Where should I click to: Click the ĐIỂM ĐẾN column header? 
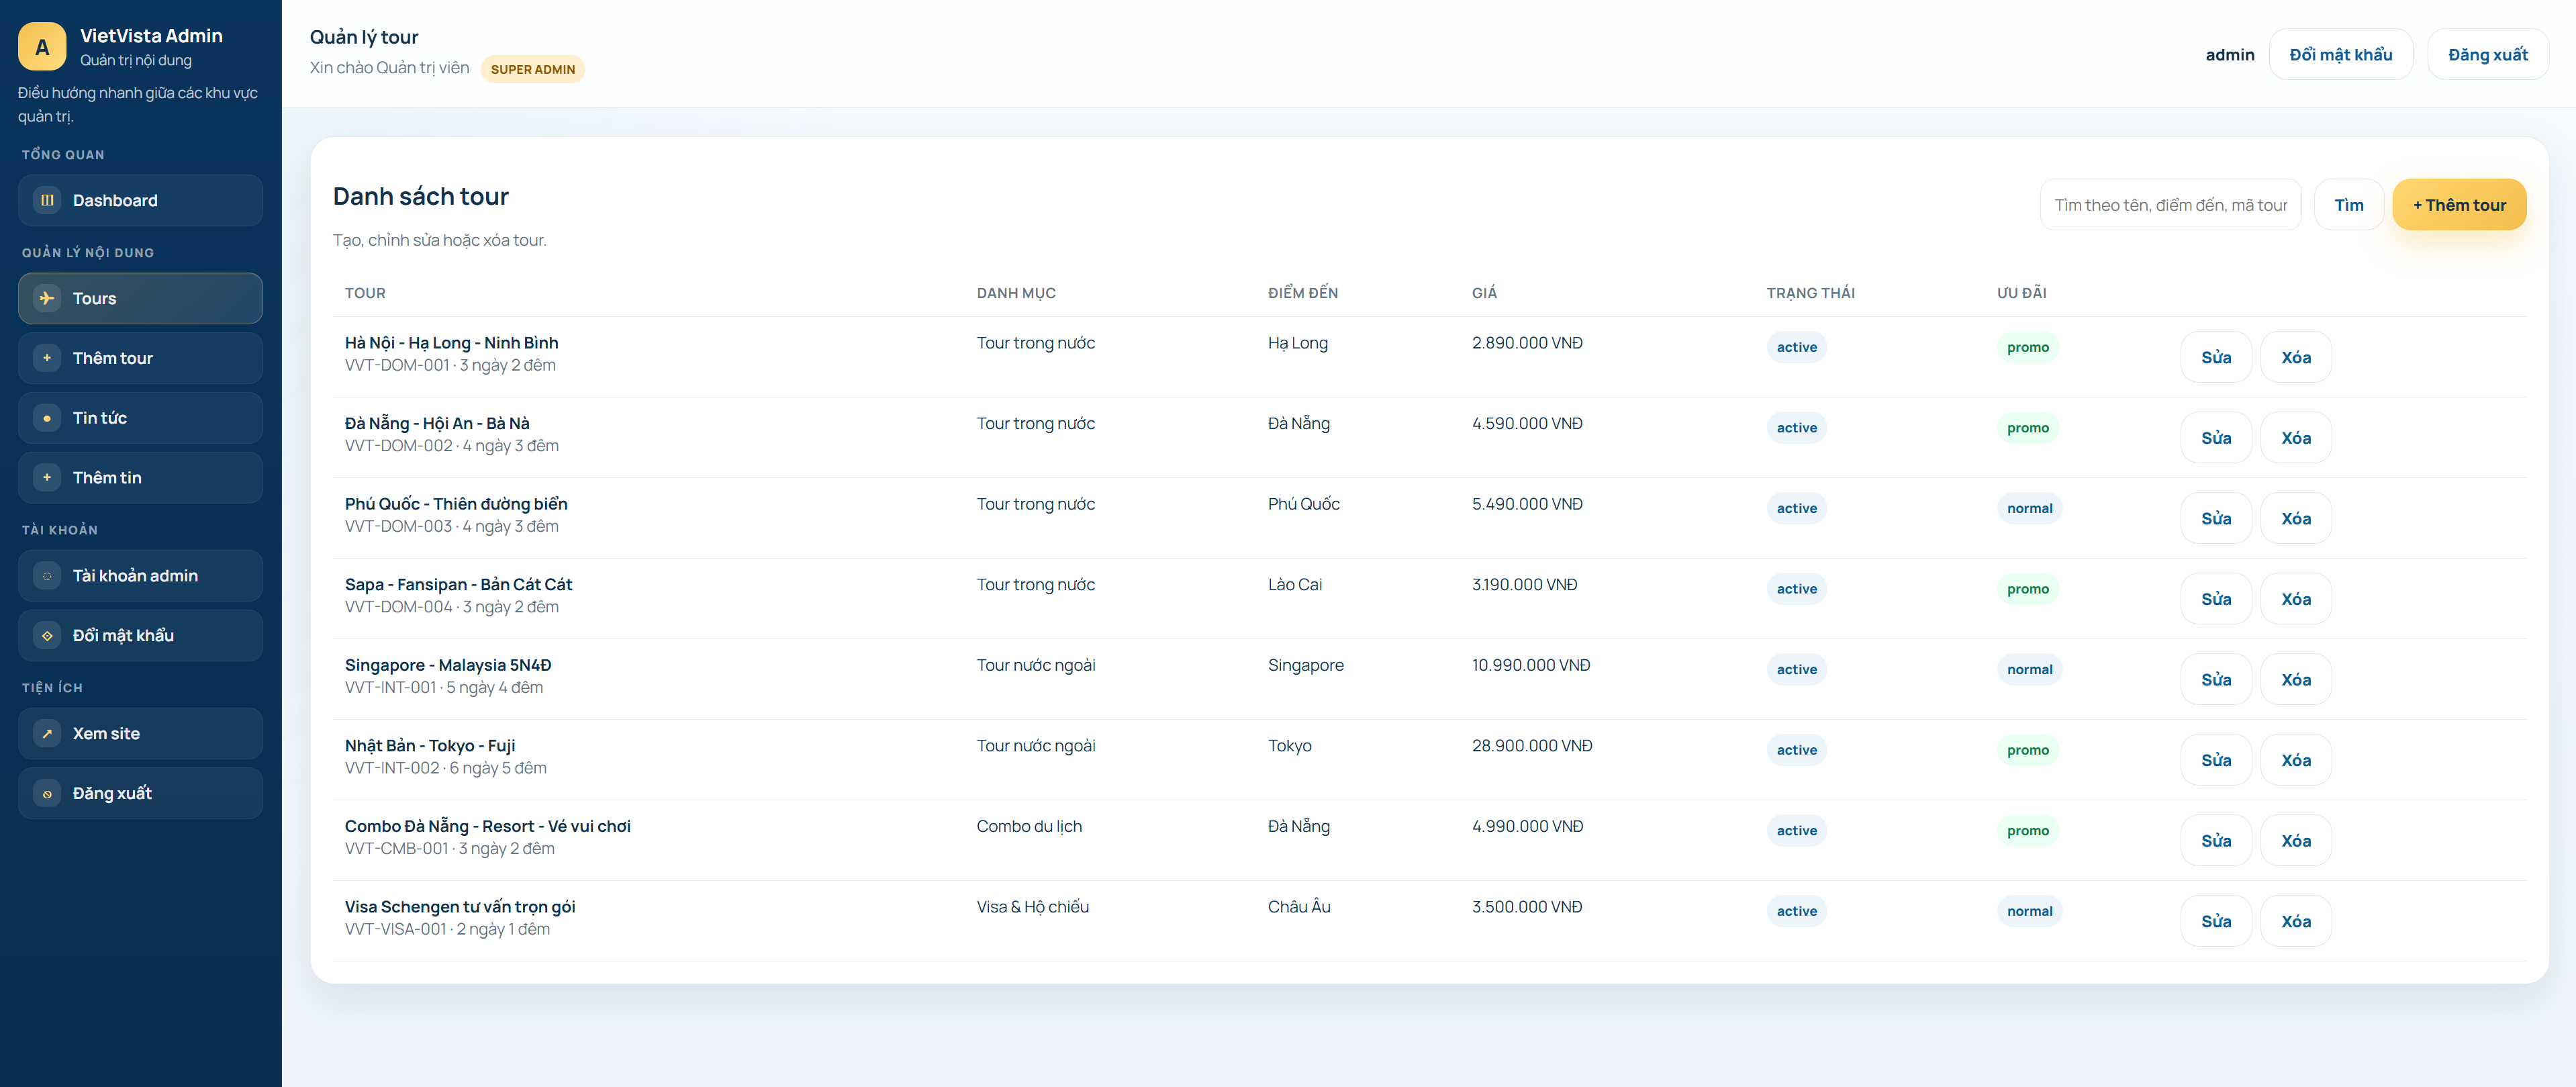pyautogui.click(x=1303, y=293)
